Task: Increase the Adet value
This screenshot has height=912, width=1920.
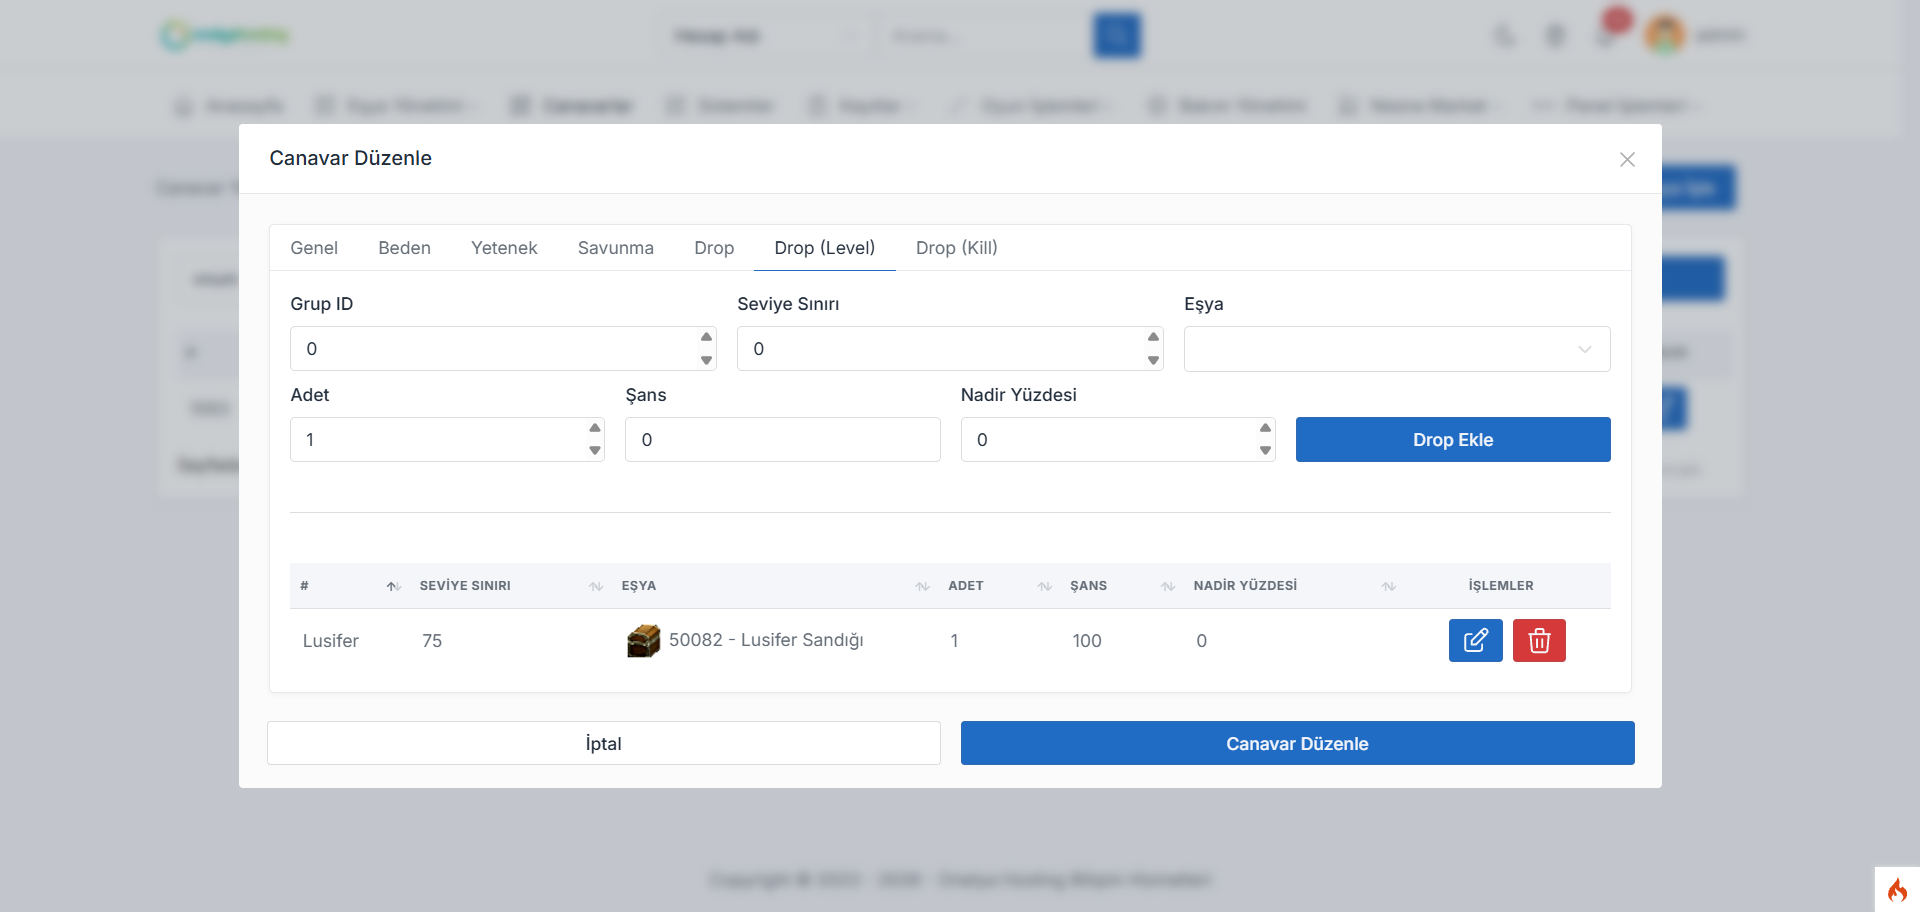Action: 595,428
